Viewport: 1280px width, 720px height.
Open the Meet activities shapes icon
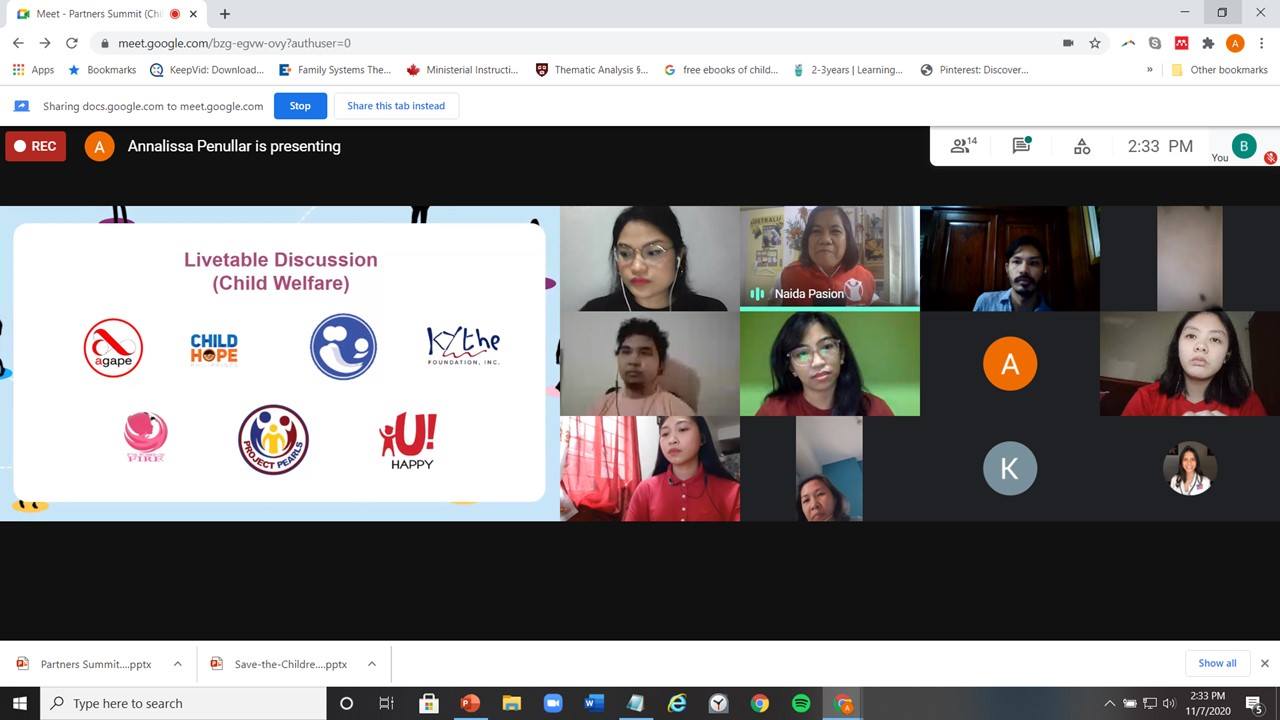tap(1082, 146)
